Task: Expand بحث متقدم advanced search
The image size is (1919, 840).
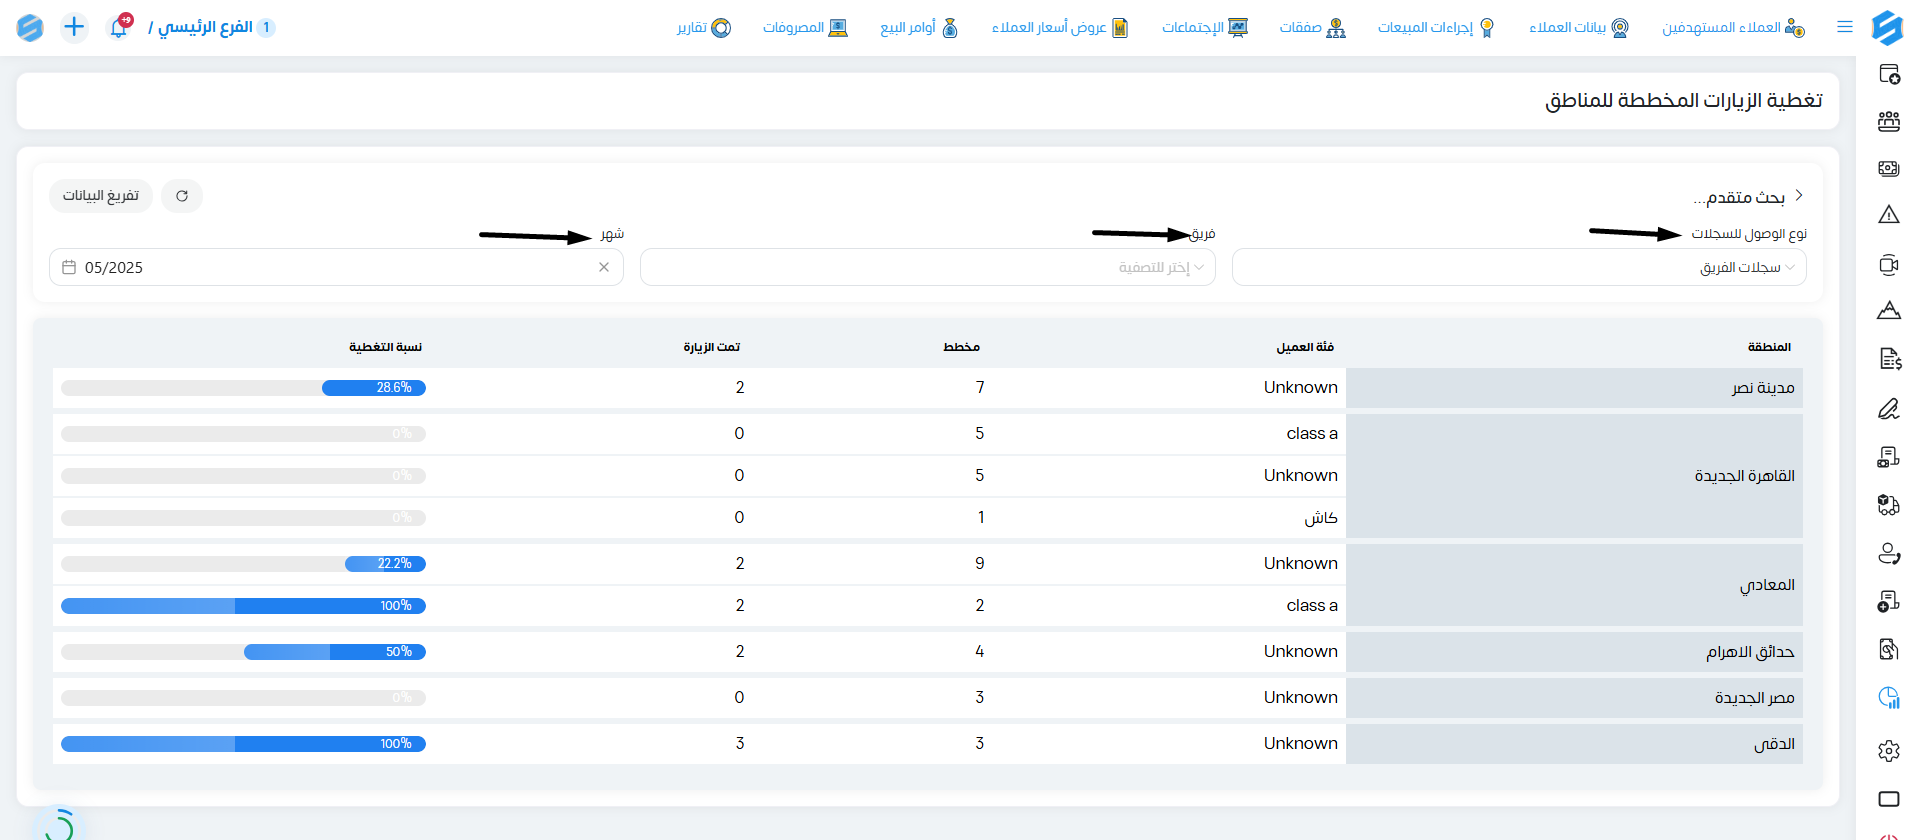Action: coord(1749,197)
